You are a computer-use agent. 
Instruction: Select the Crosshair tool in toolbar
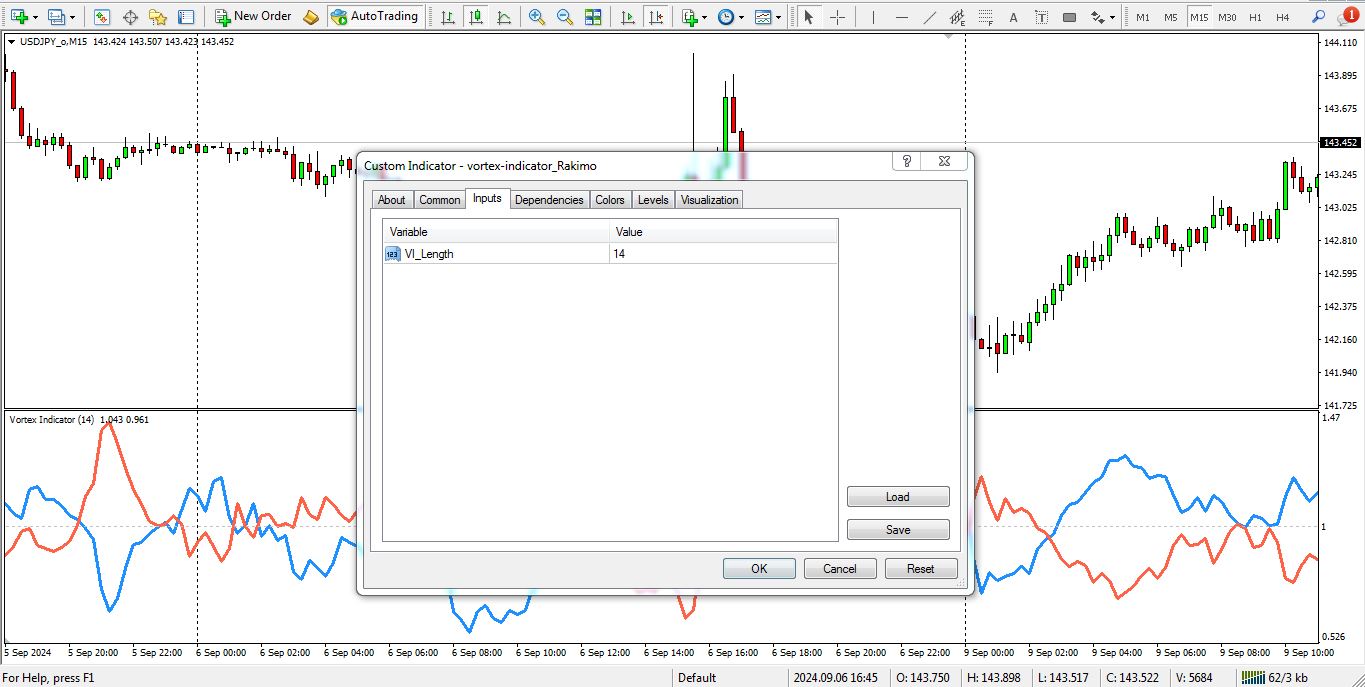click(x=837, y=17)
